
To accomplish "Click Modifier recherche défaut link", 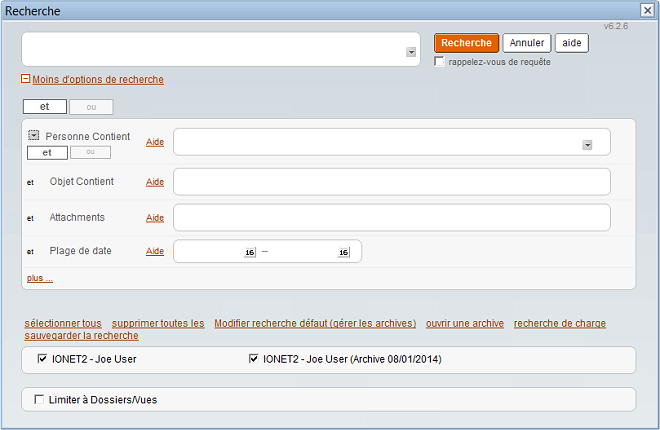I will coord(315,324).
